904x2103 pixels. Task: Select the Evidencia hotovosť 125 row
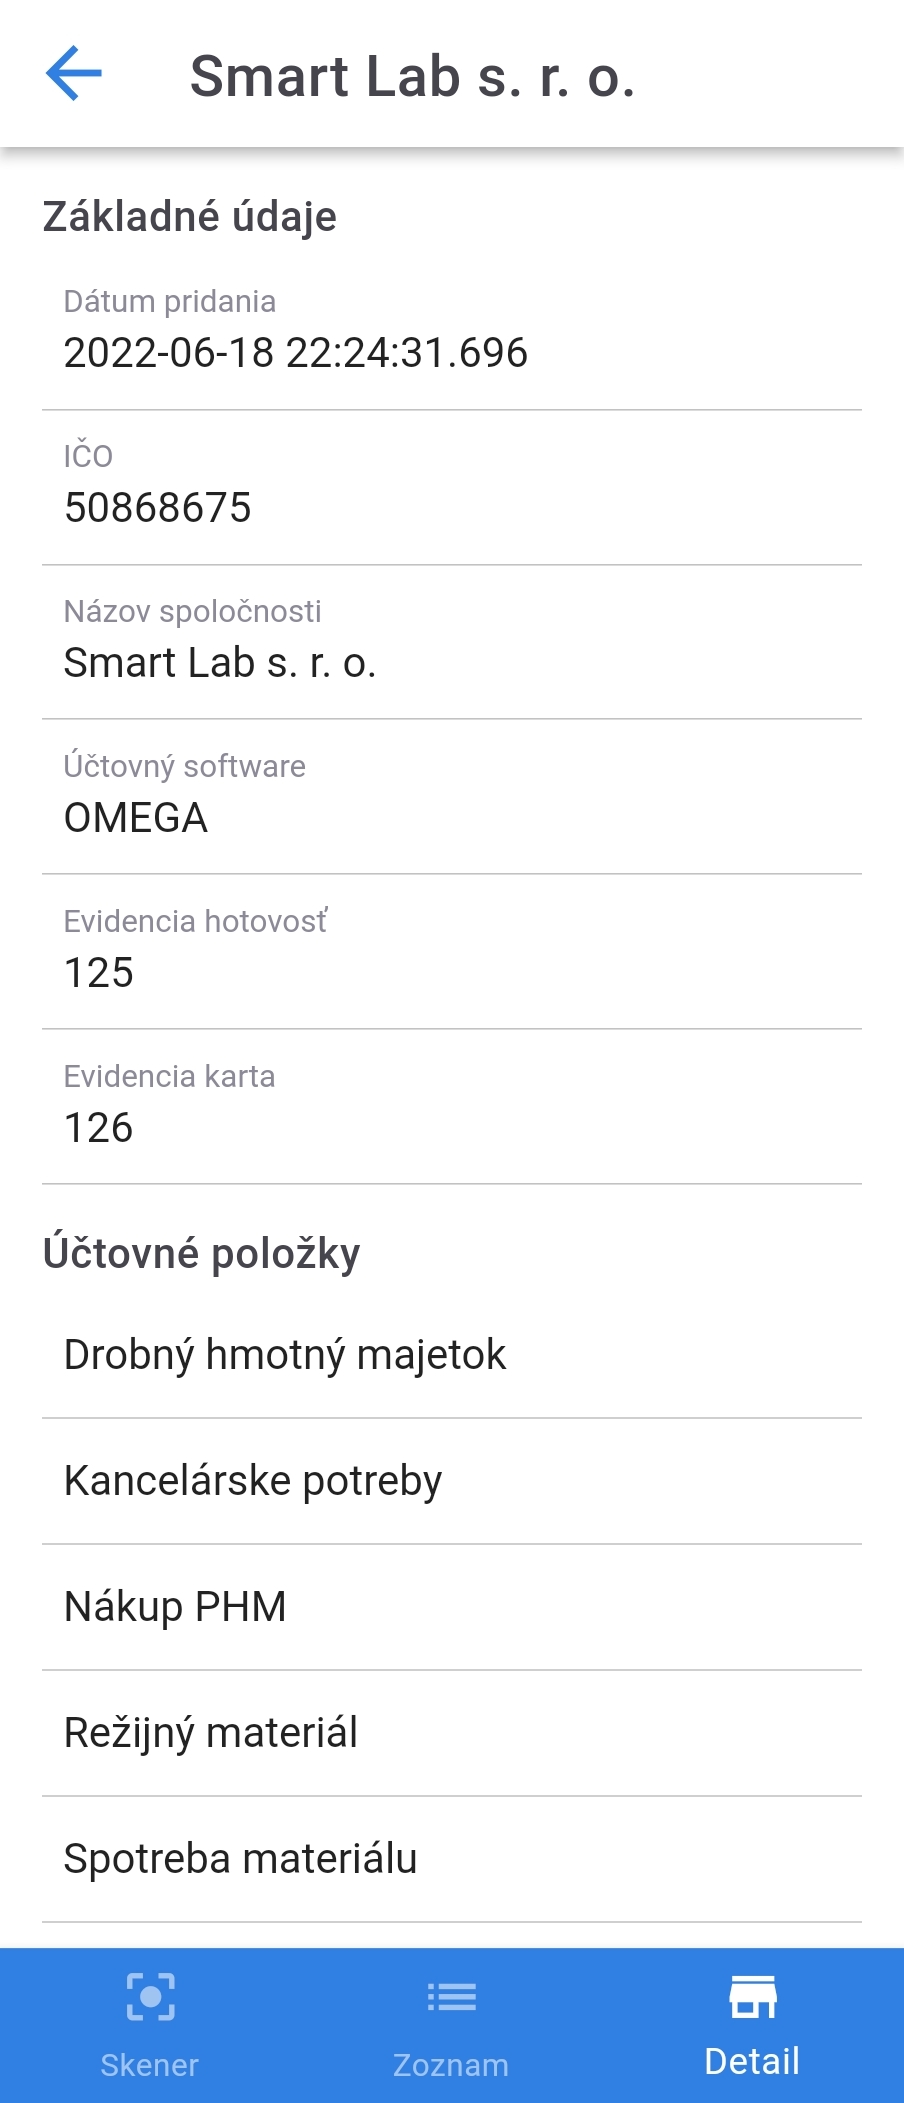click(x=452, y=952)
